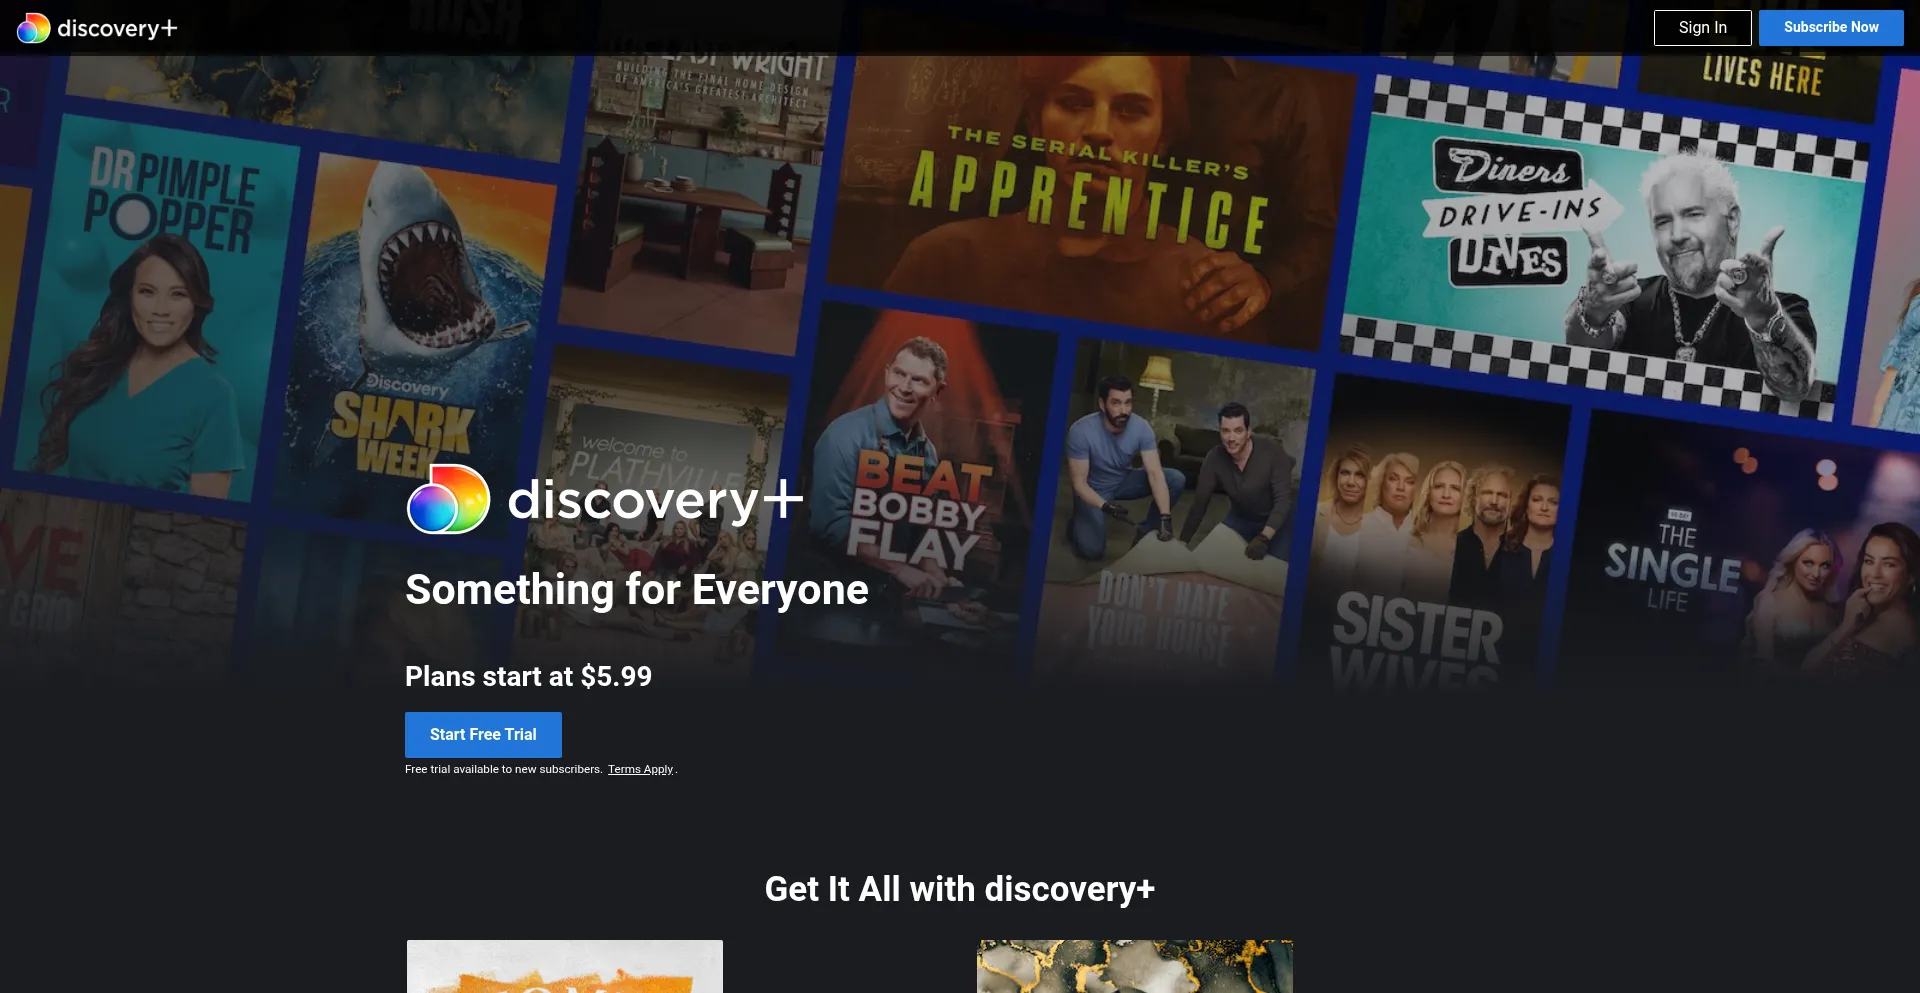Click the Sign In button

tap(1702, 28)
